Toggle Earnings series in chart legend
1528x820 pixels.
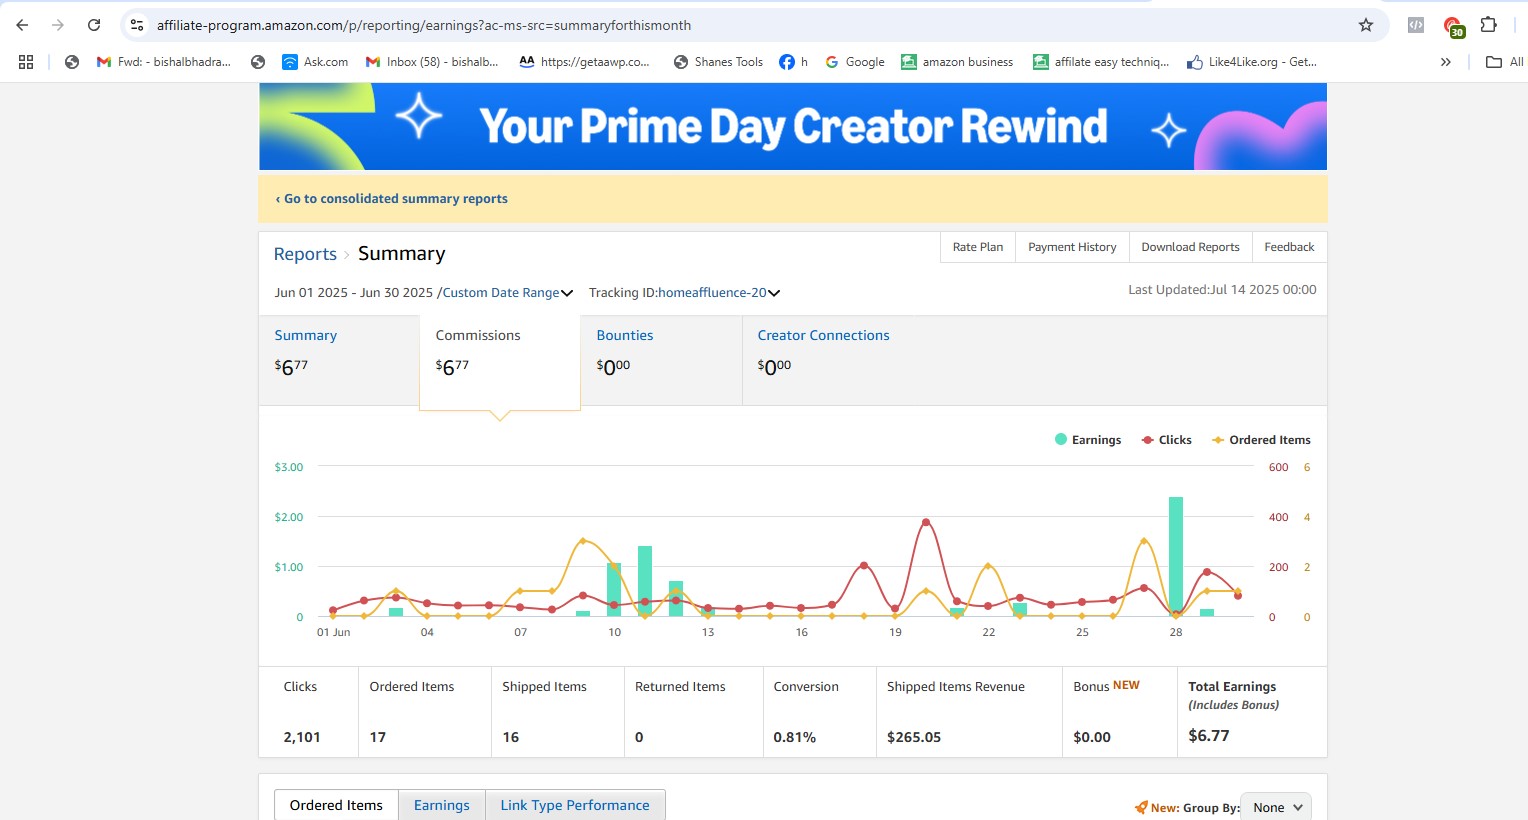(1088, 440)
